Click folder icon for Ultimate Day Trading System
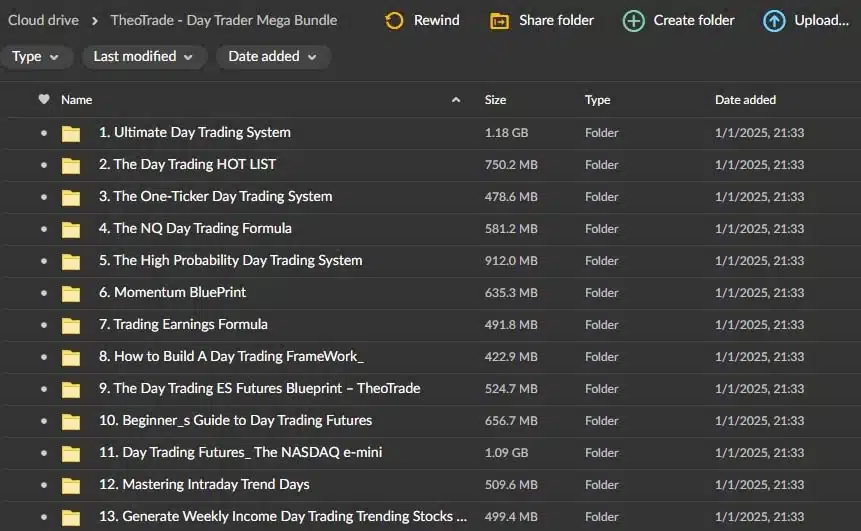Screen dimensions: 861x531 click(x=71, y=133)
